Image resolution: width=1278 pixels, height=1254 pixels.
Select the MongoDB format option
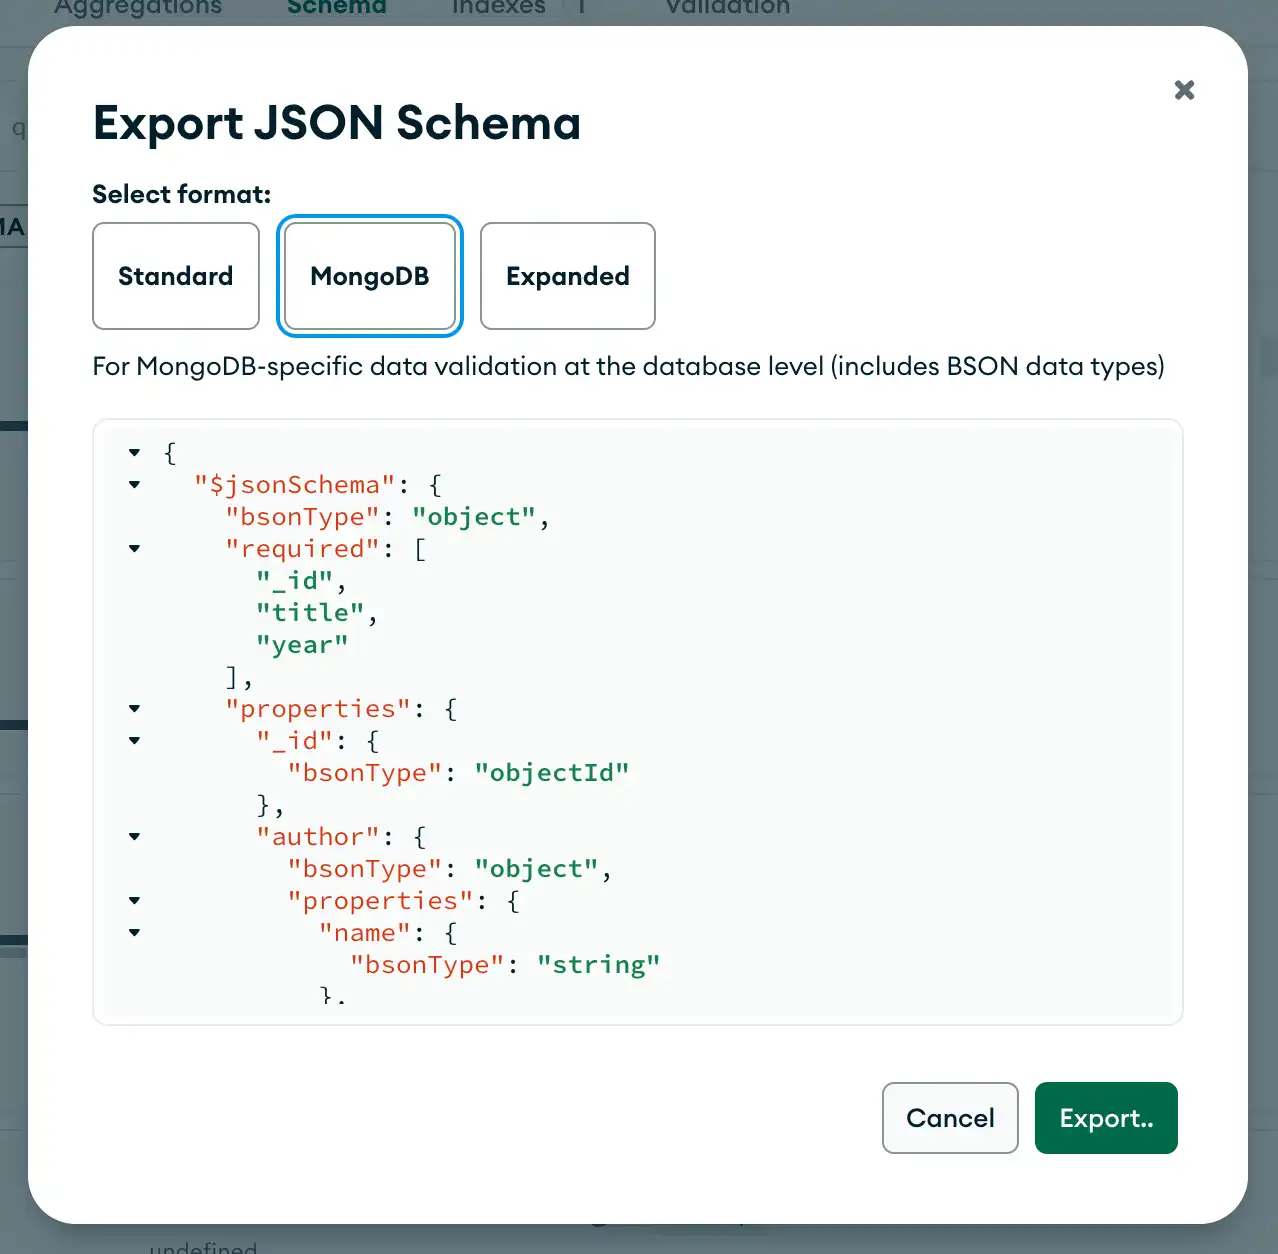pyautogui.click(x=369, y=276)
